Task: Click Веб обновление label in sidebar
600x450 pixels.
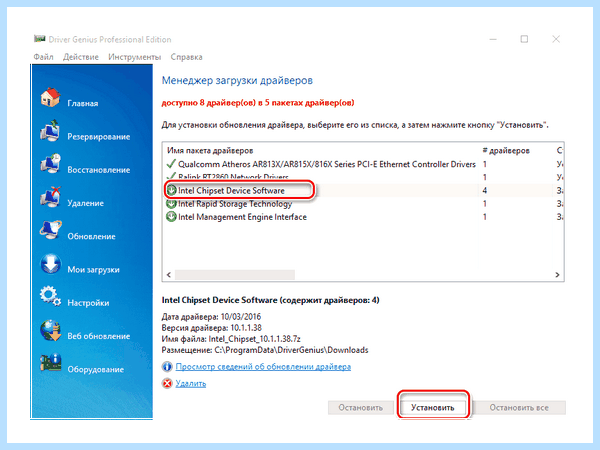Action: [x=99, y=336]
